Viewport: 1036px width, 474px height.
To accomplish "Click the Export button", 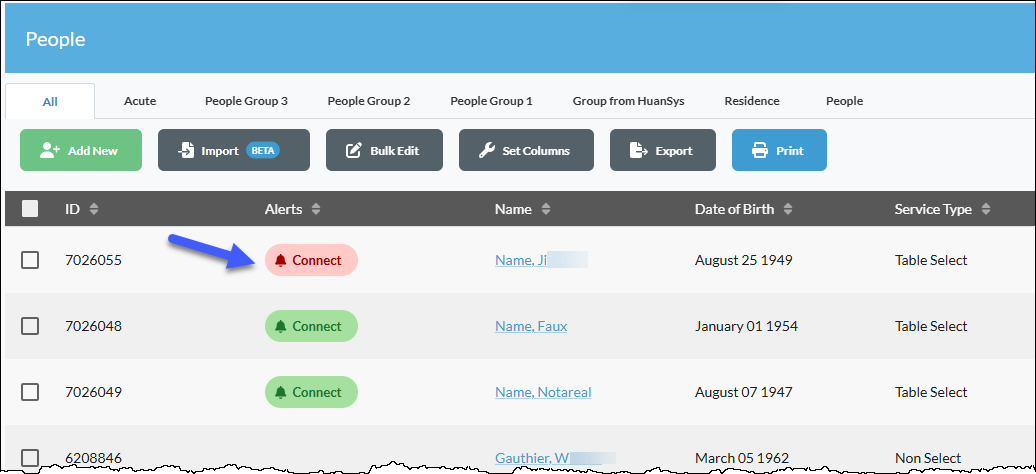I will (663, 150).
